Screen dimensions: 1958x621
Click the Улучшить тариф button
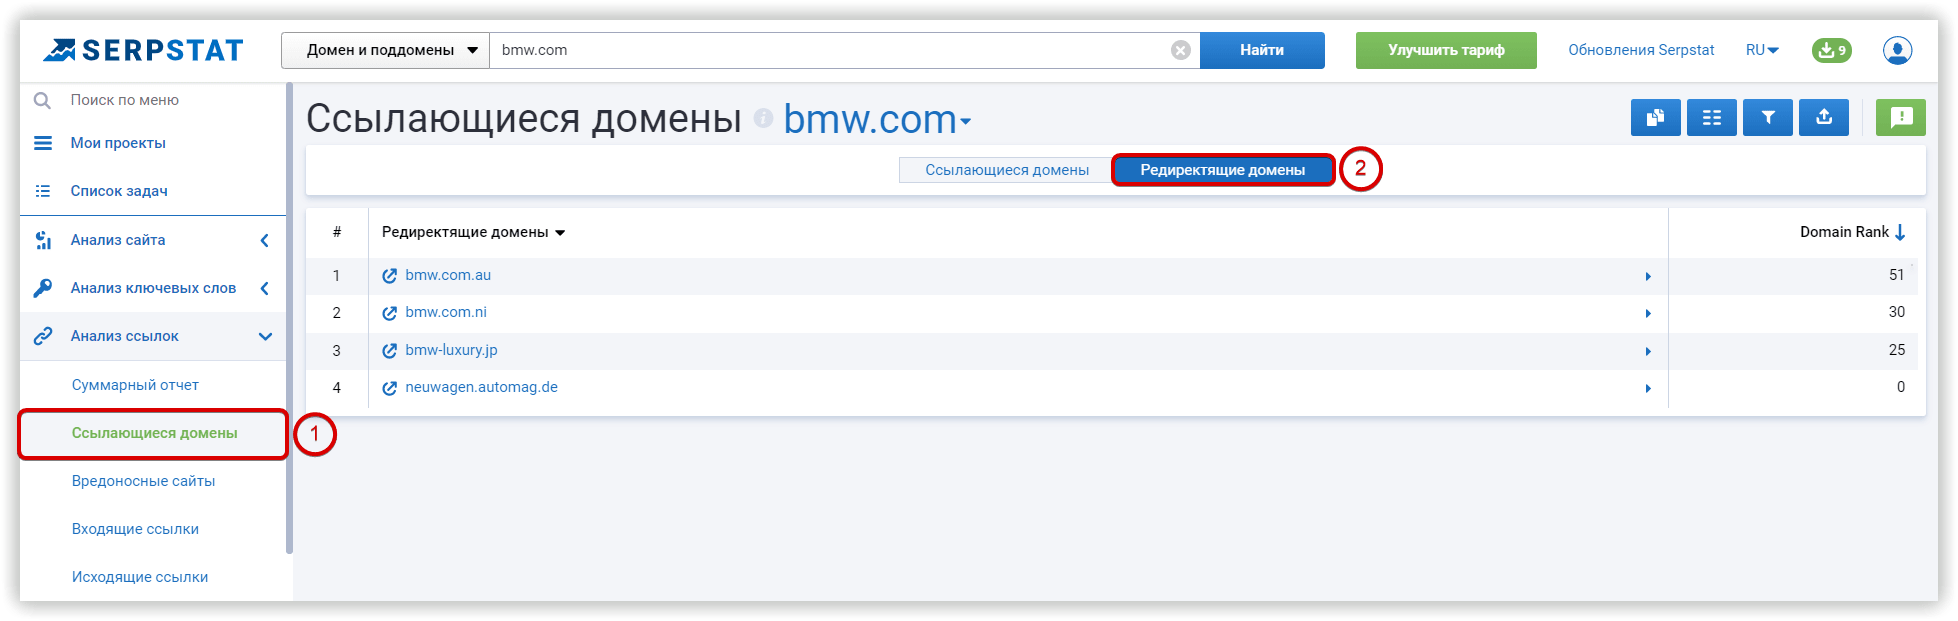pyautogui.click(x=1446, y=50)
